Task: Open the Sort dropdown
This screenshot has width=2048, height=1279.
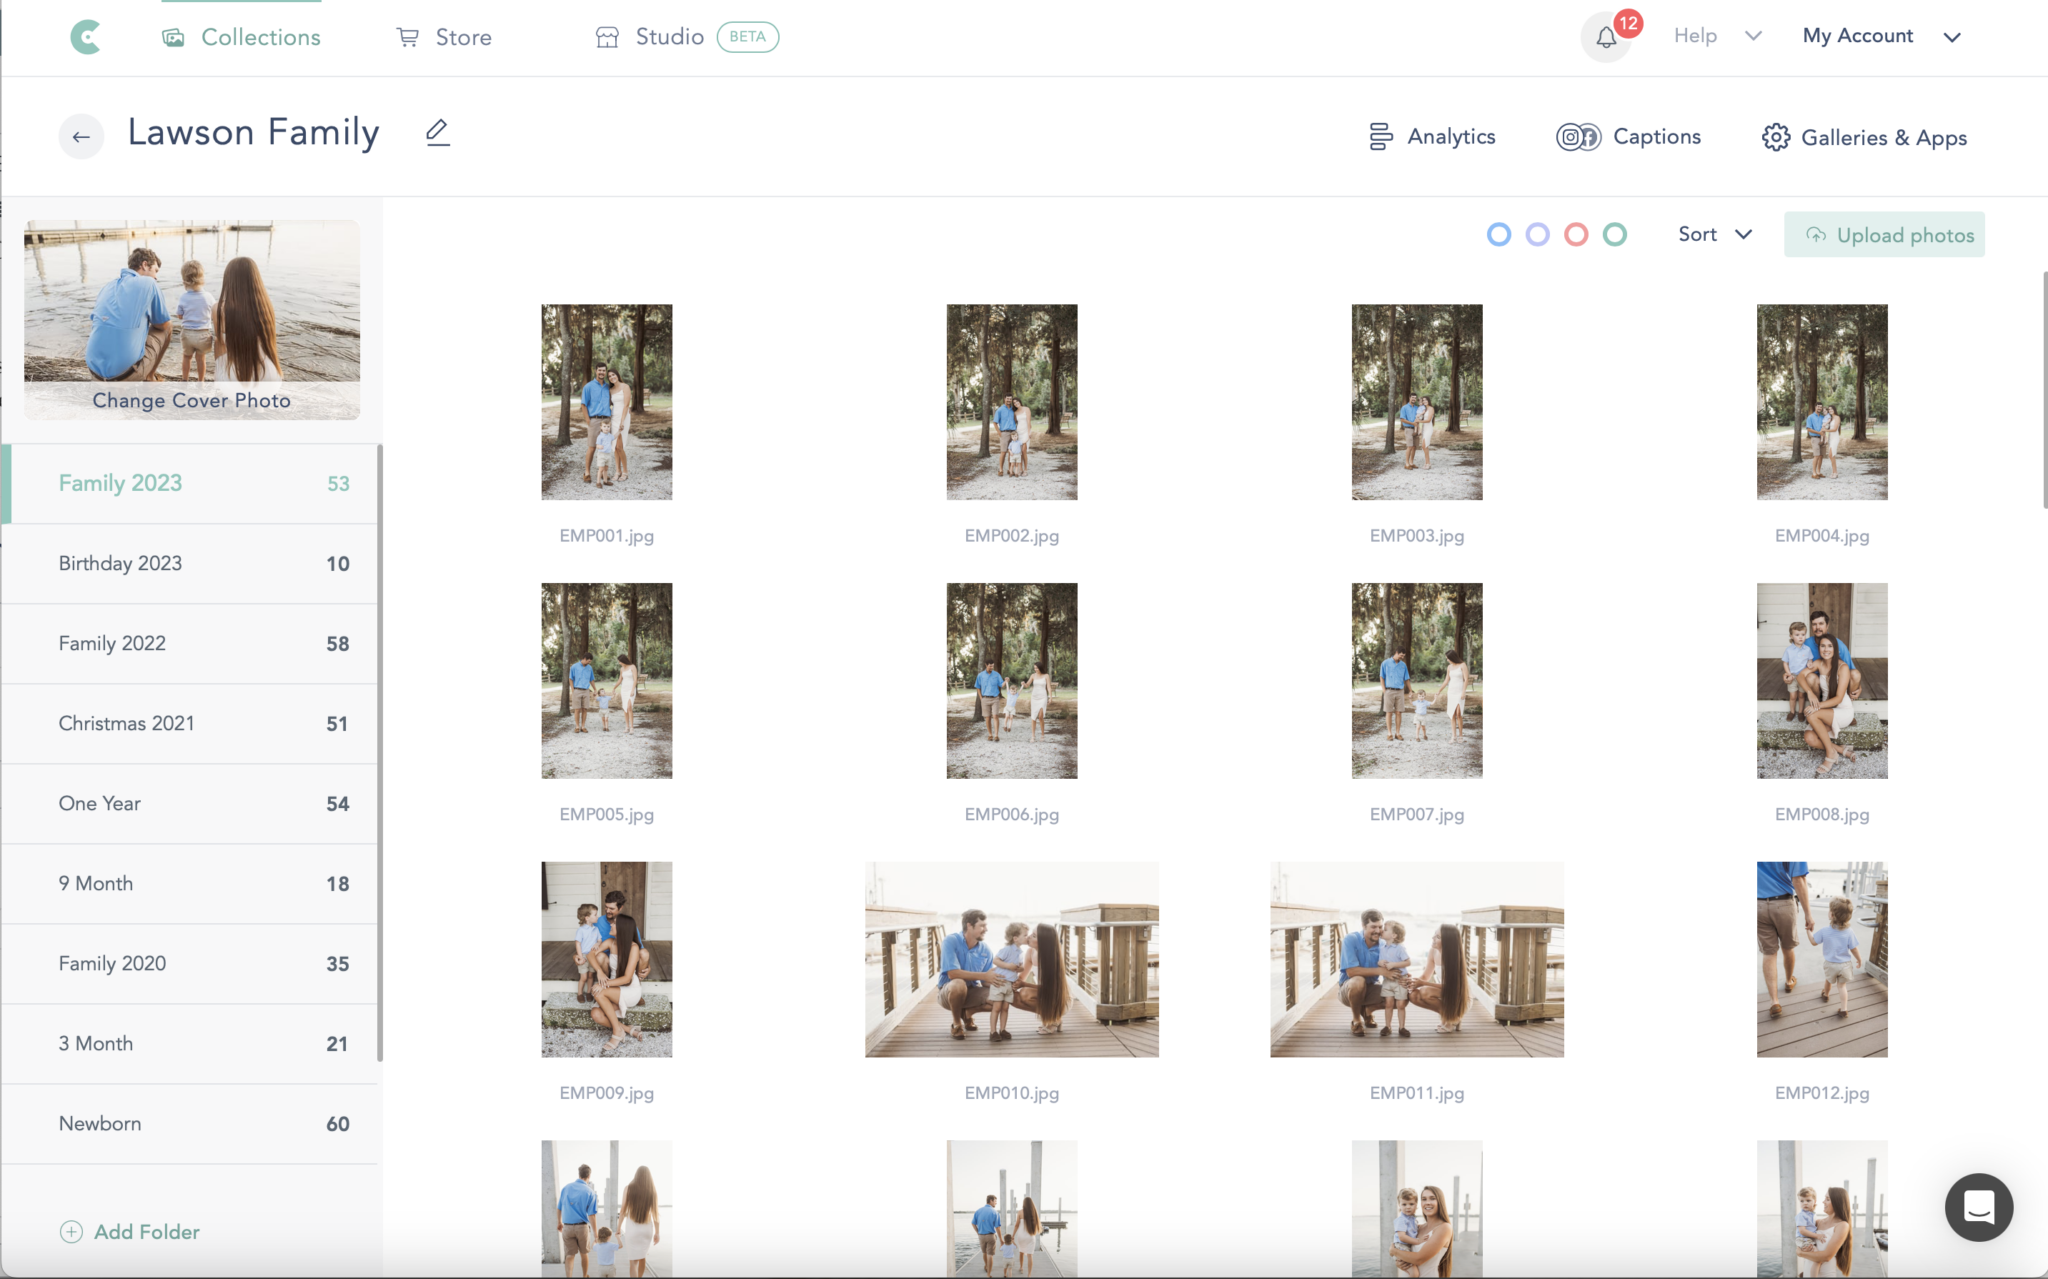Action: pyautogui.click(x=1714, y=234)
